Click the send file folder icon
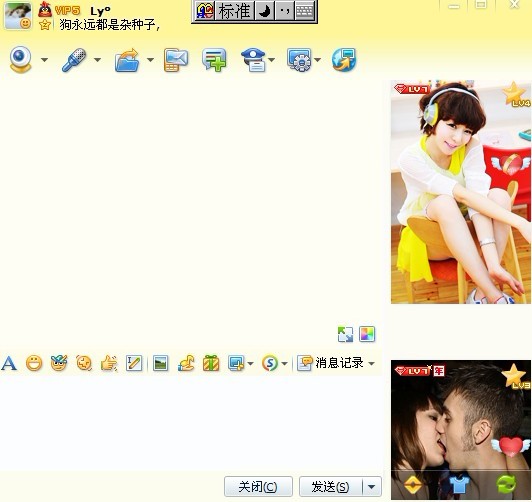The height and width of the screenshot is (502, 532). point(127,60)
